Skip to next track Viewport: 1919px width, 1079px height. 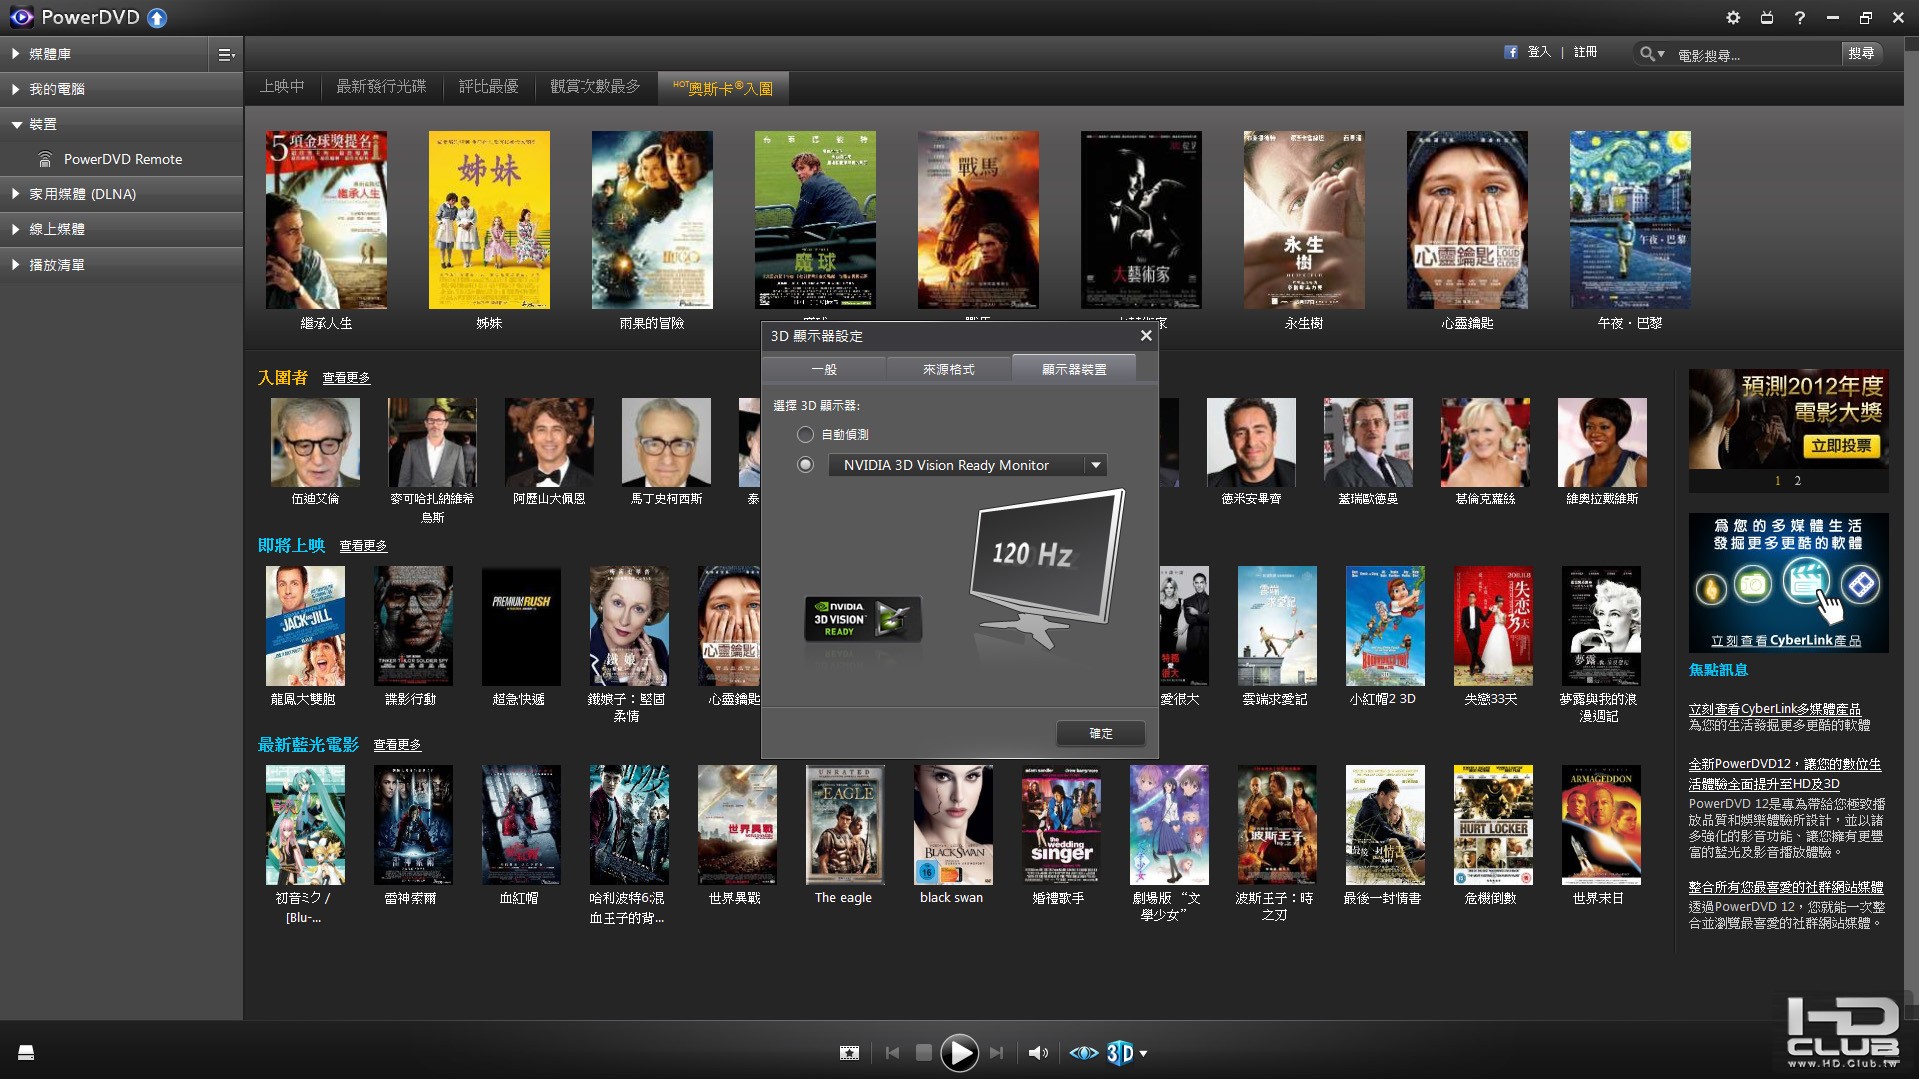(996, 1053)
